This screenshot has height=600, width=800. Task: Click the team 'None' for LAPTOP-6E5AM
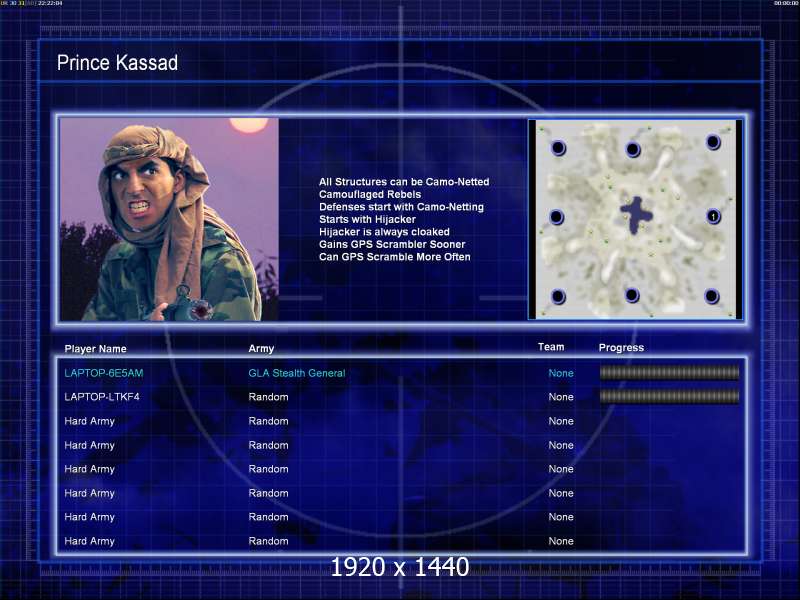tap(561, 373)
